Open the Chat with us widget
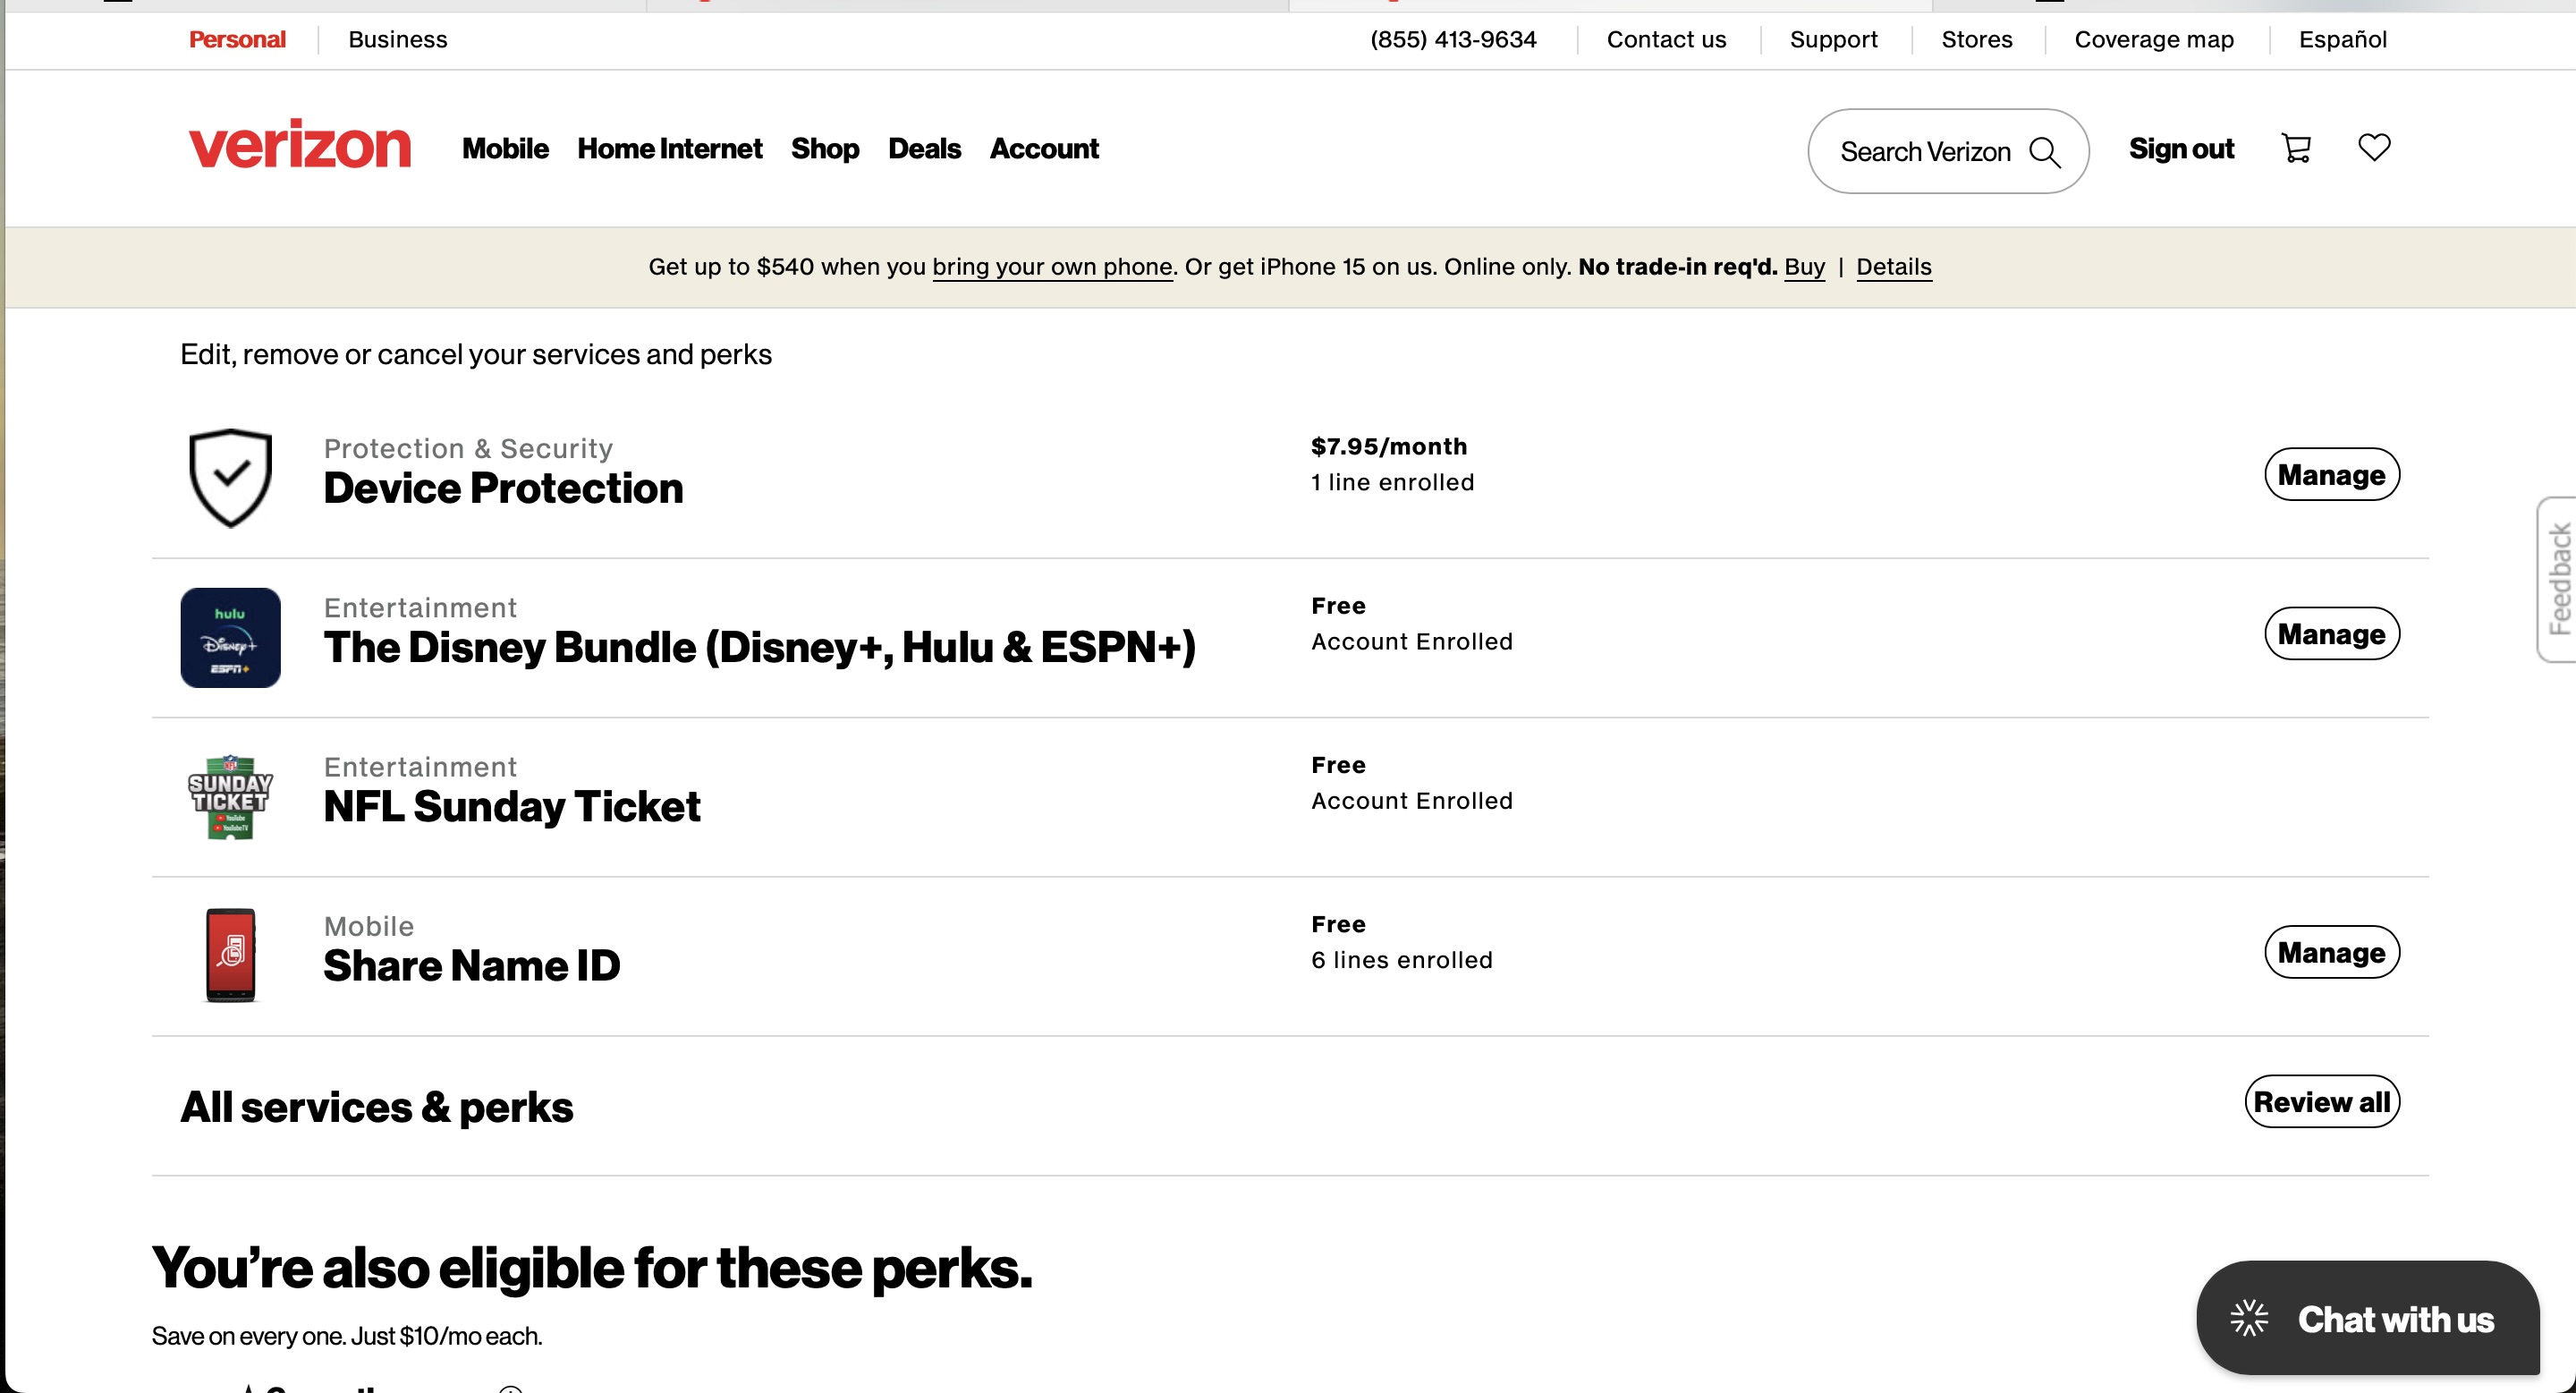This screenshot has width=2576, height=1393. point(2367,1318)
